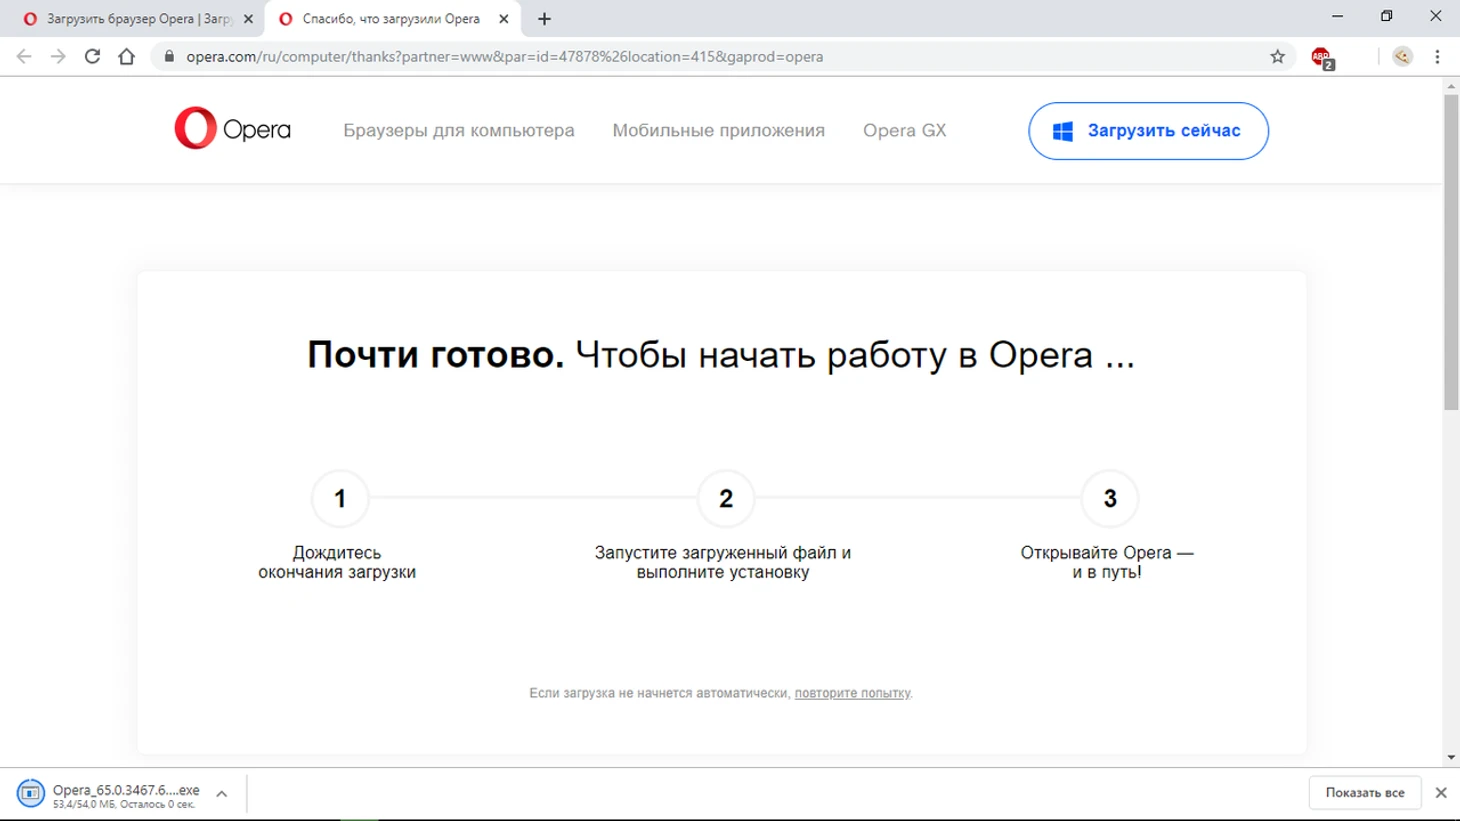Open 'Мобильные приложения' menu
This screenshot has width=1460, height=821.
[719, 130]
